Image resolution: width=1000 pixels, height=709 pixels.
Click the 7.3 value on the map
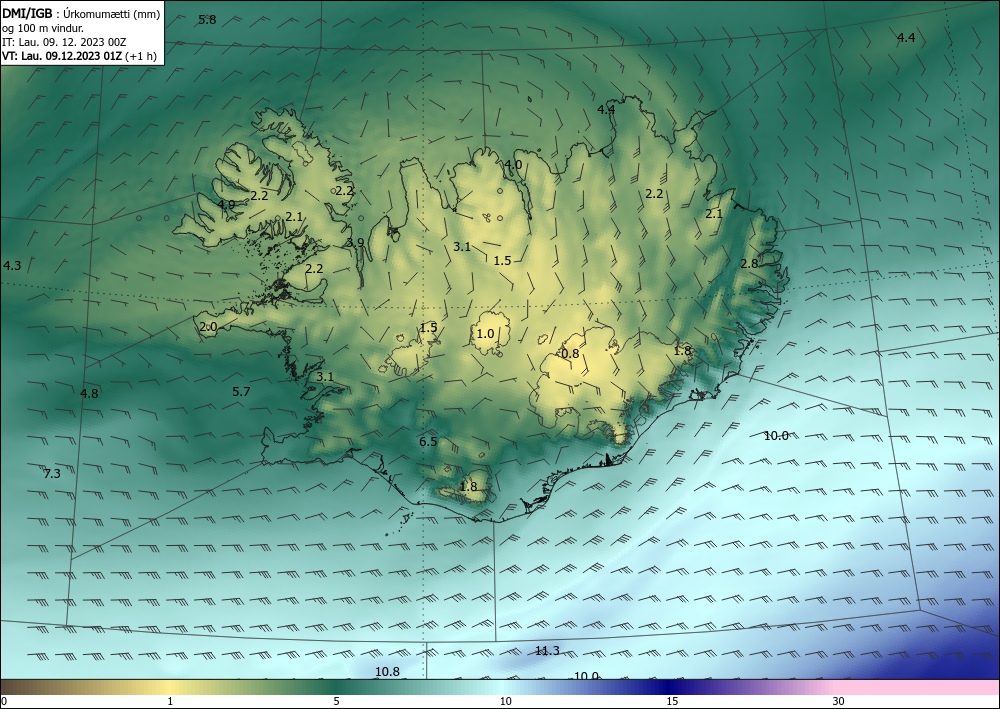[52, 473]
